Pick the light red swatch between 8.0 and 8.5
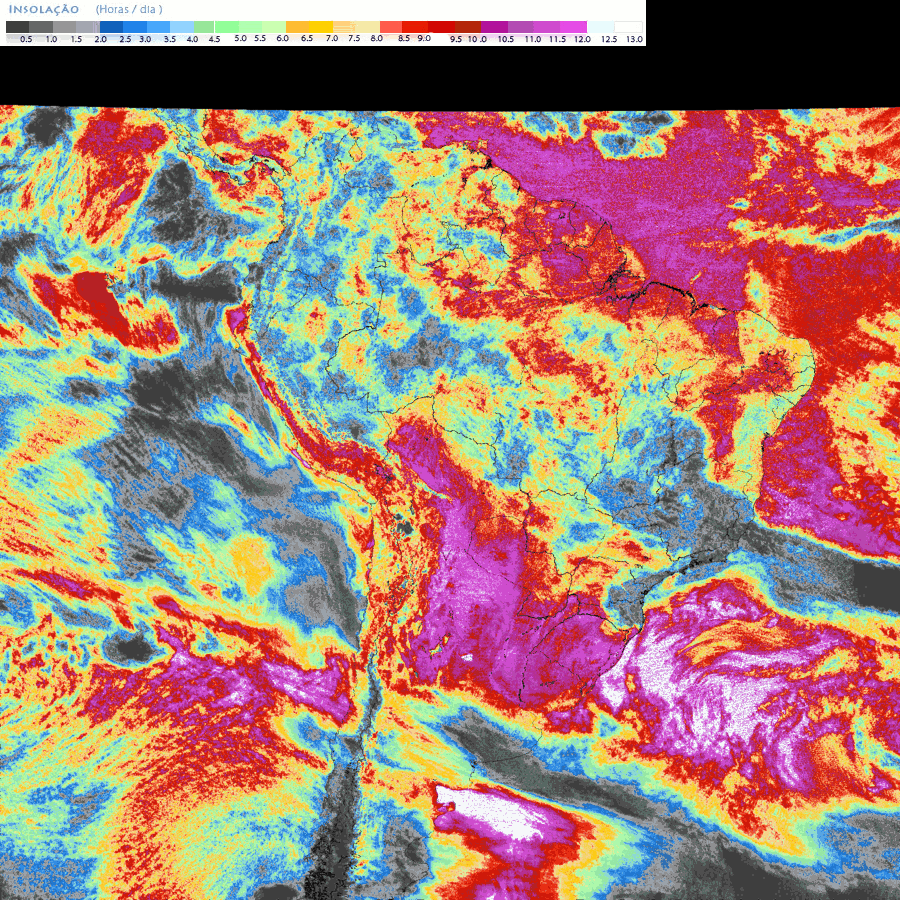This screenshot has height=900, width=900. [x=391, y=27]
